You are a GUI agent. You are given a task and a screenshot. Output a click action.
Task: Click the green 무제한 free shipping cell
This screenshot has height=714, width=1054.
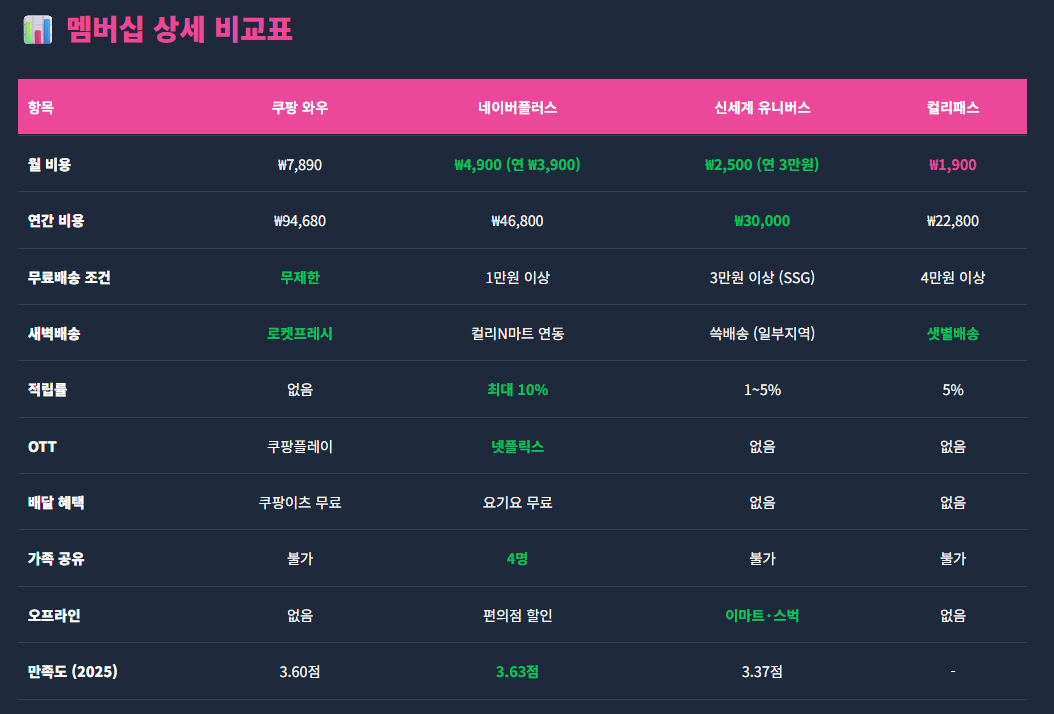click(300, 278)
